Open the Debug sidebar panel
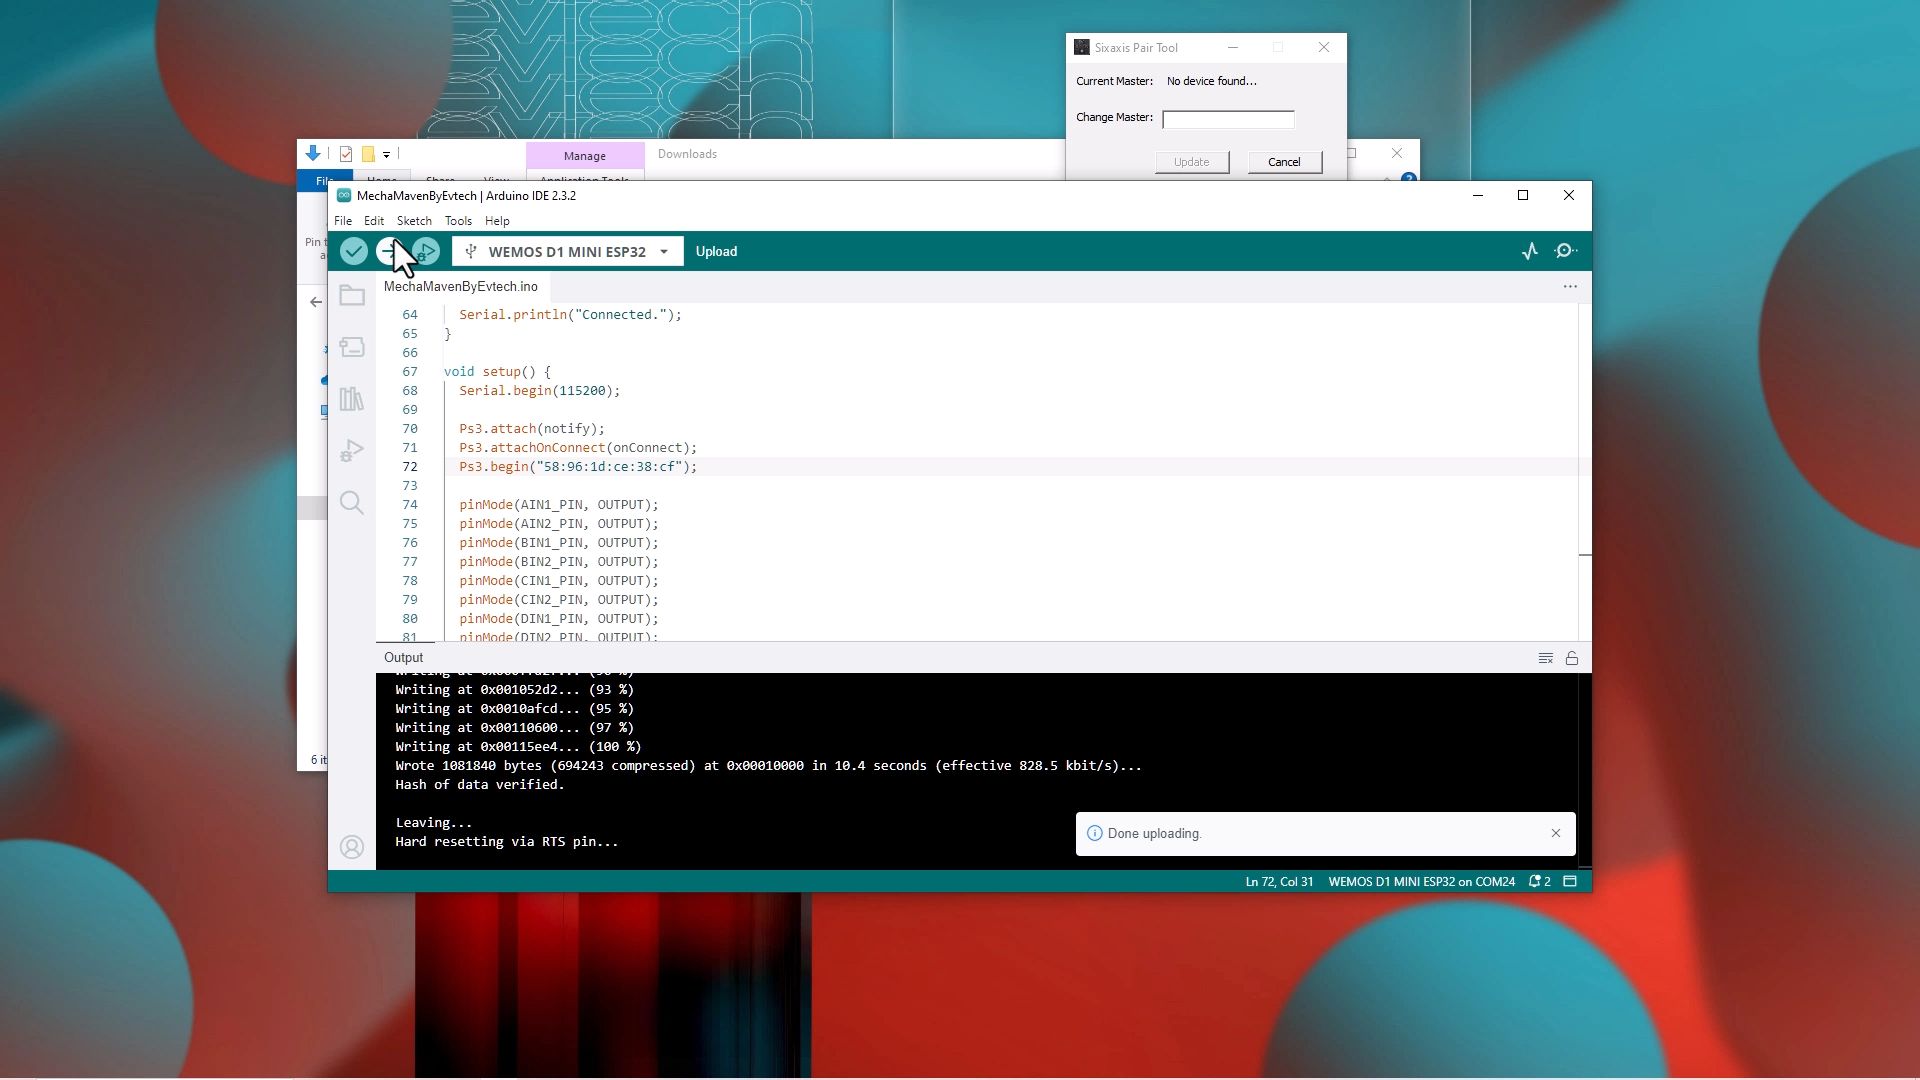This screenshot has height=1080, width=1920. coord(352,451)
